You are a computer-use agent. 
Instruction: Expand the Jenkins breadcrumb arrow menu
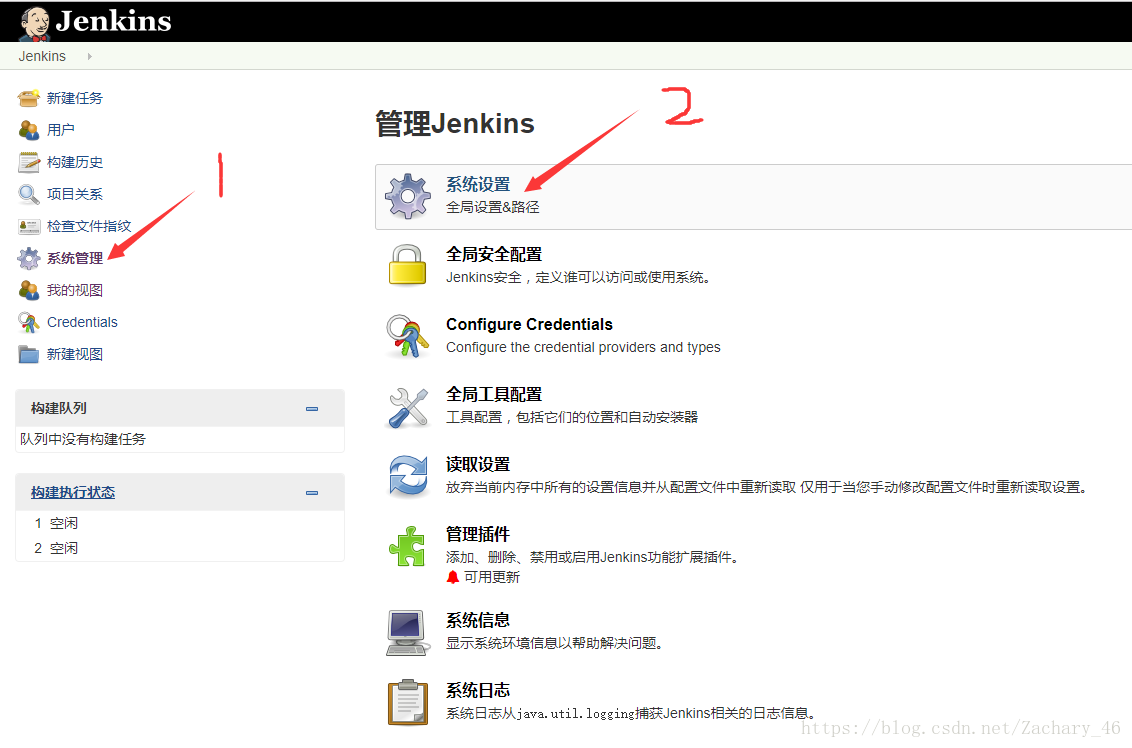pos(90,56)
